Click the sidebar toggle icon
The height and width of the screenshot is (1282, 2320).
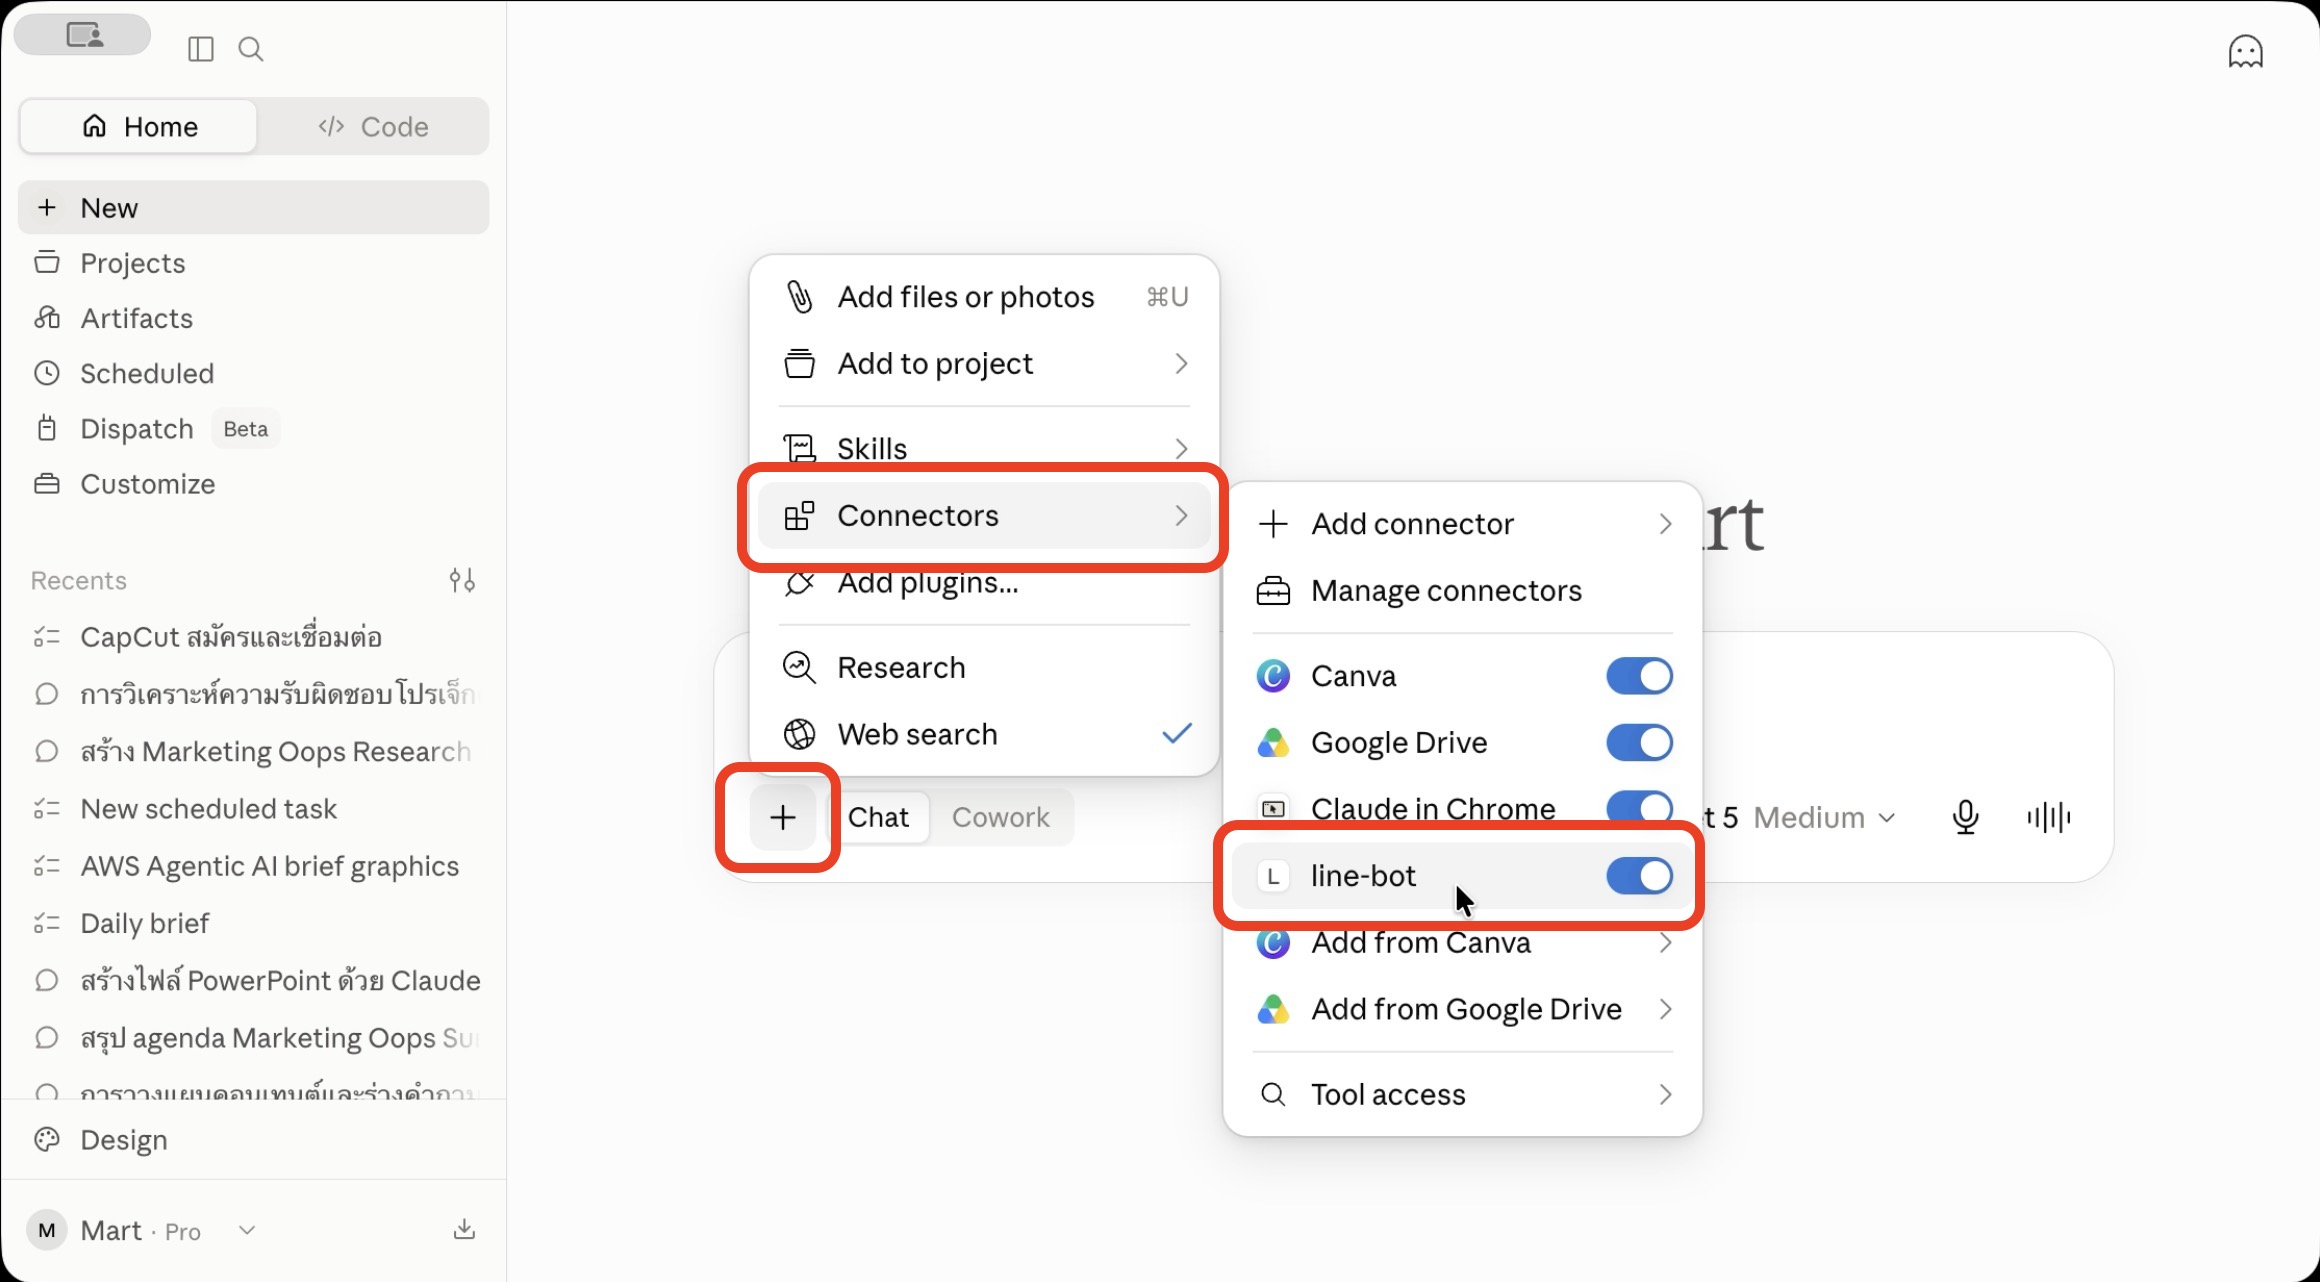201,49
